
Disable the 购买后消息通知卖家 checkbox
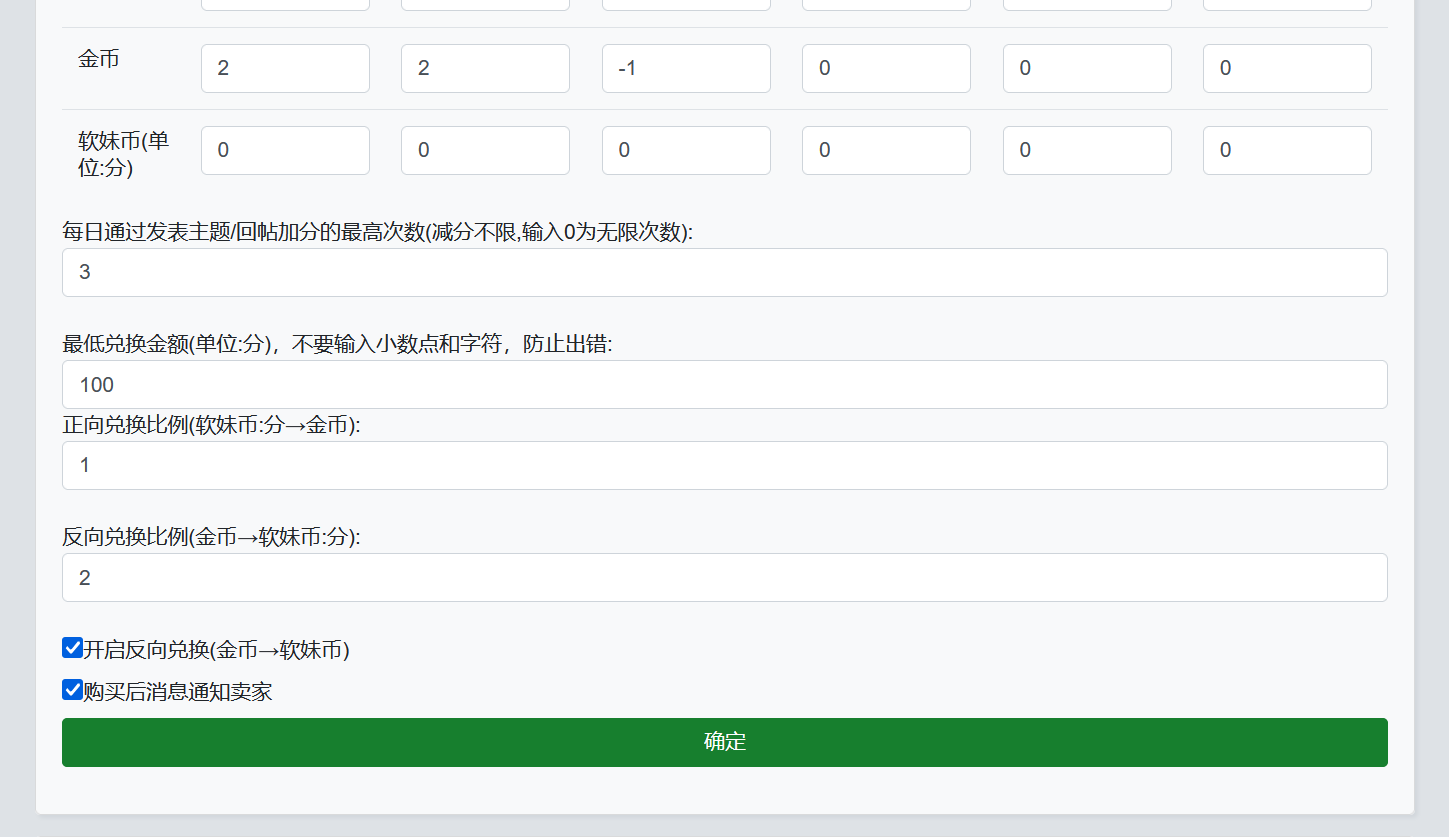coord(72,690)
